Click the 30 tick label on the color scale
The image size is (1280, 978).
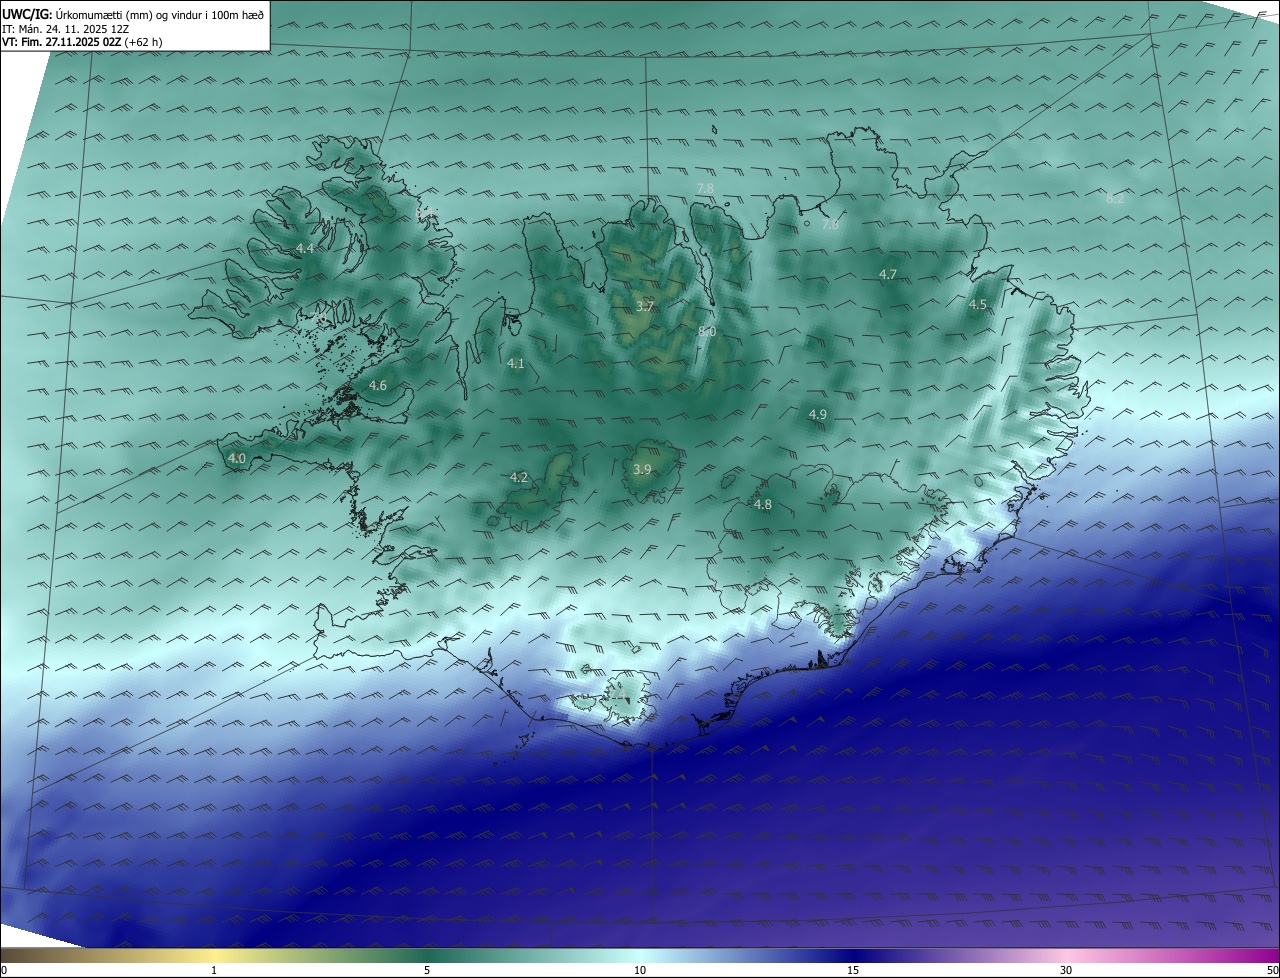point(1066,970)
